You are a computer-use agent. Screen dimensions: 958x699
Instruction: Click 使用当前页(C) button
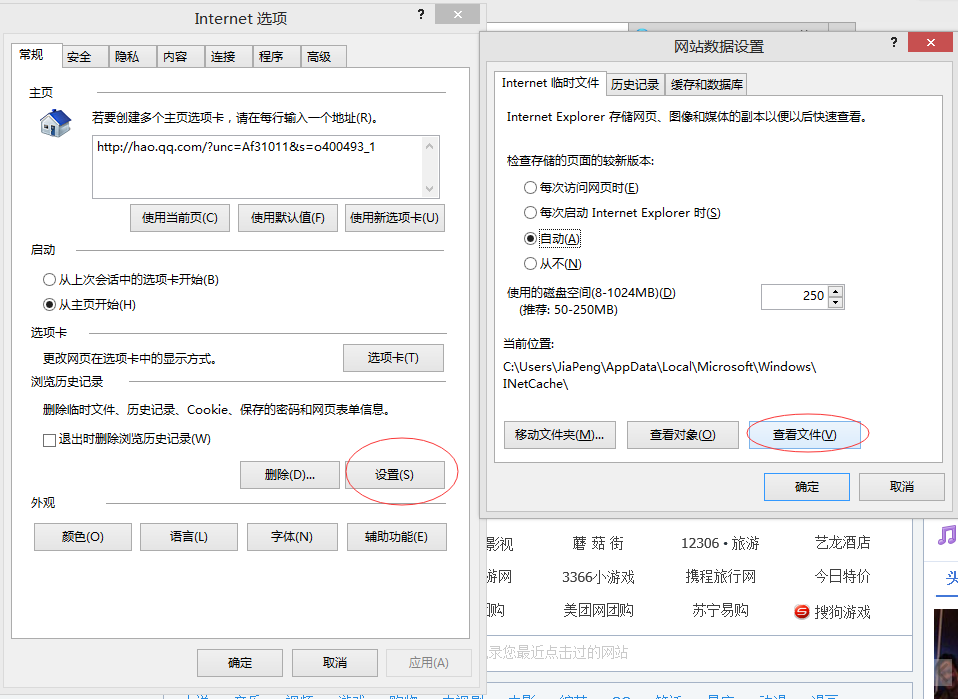[180, 218]
